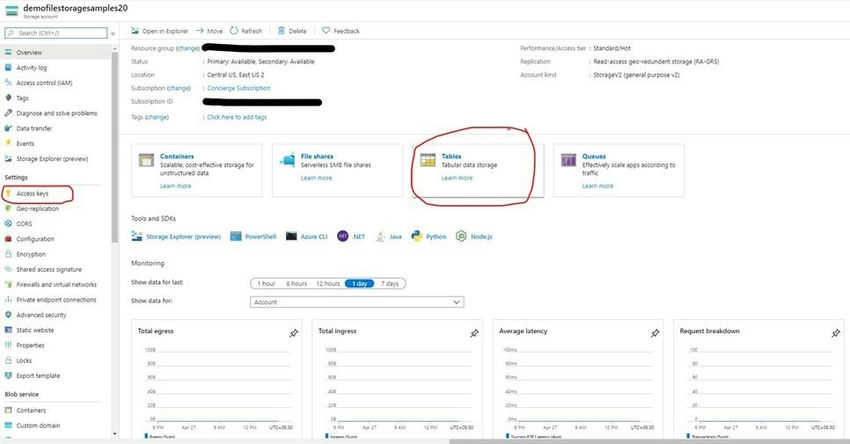Click the Concierge Subscription link
850x444 pixels.
(239, 88)
